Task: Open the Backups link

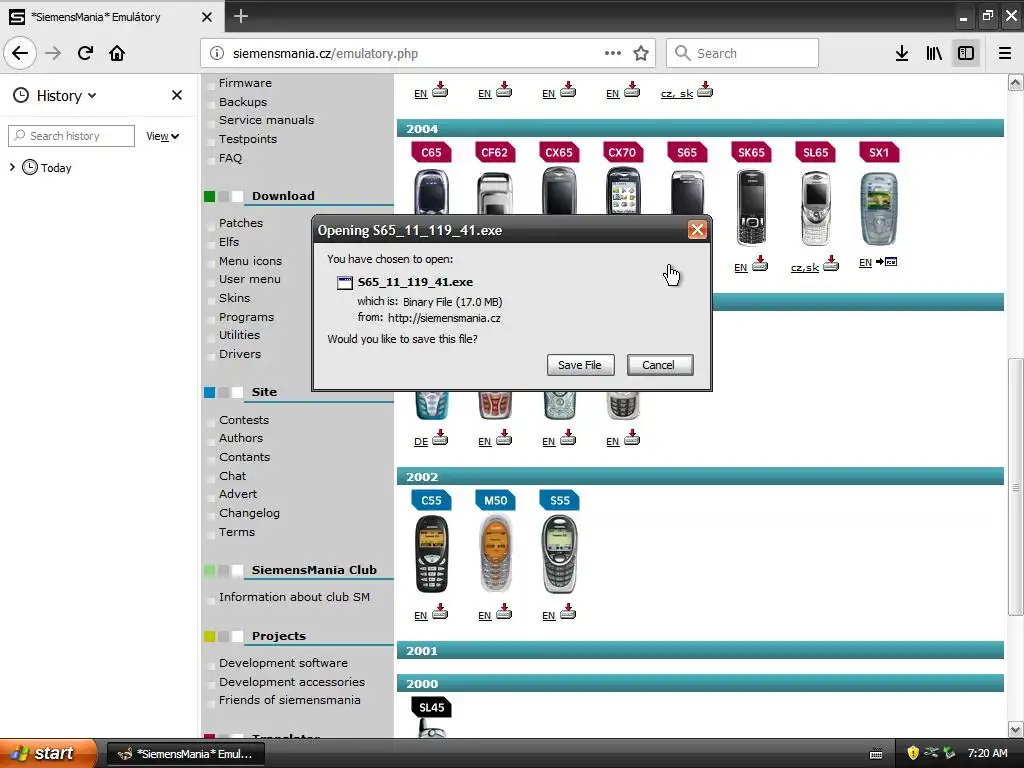Action: [243, 102]
